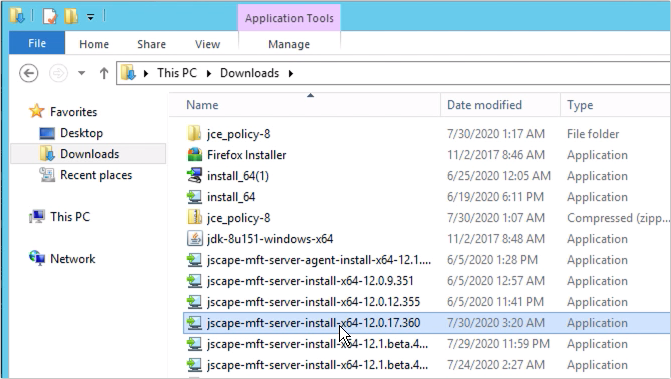
Task: Select jscape-mft-server-install-x64-12.0.12.355
Action: pyautogui.click(x=313, y=302)
